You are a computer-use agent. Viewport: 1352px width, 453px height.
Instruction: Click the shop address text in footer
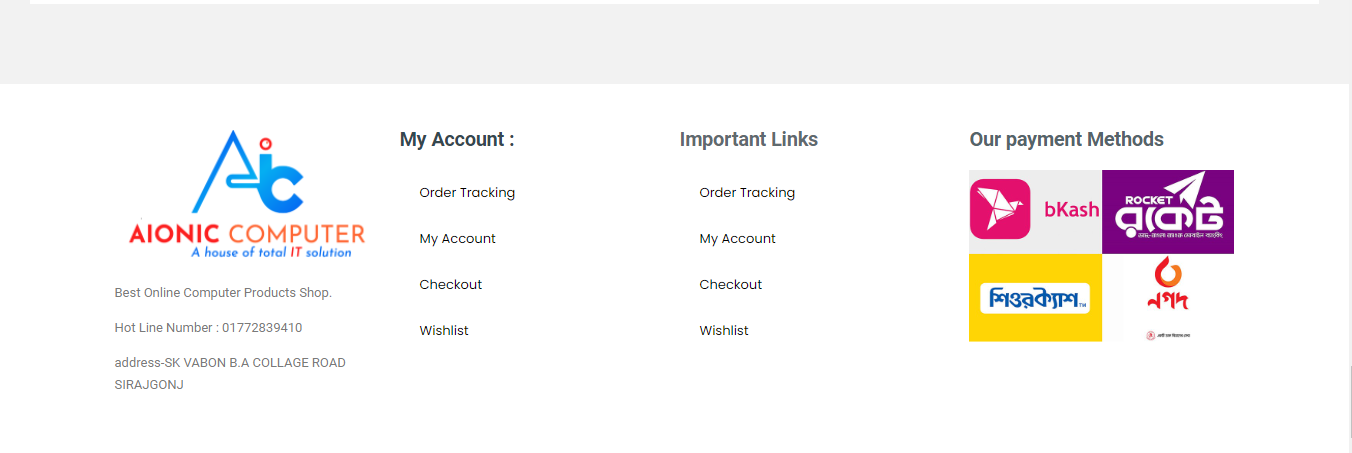230,373
